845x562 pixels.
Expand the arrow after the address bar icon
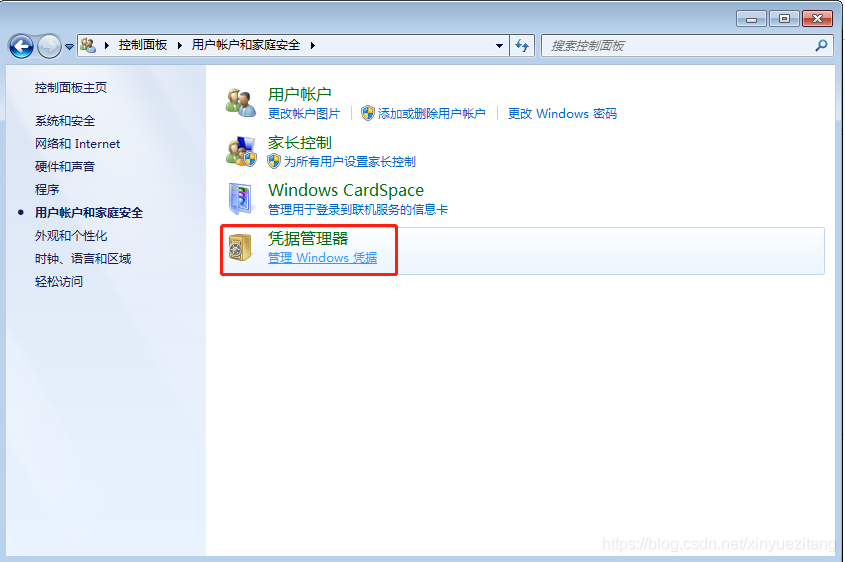click(x=107, y=45)
